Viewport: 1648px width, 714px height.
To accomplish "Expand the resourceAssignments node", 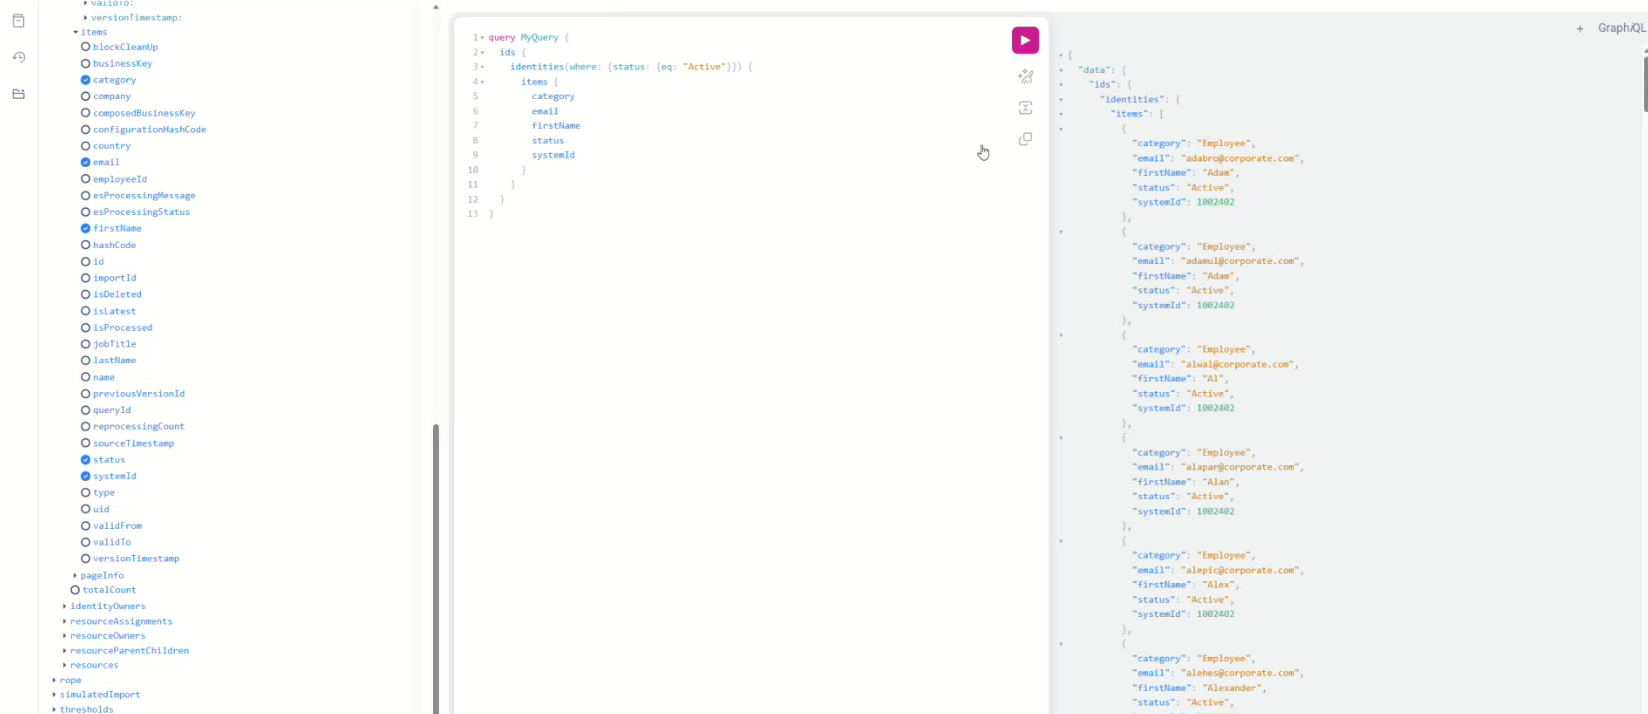I will (x=65, y=621).
